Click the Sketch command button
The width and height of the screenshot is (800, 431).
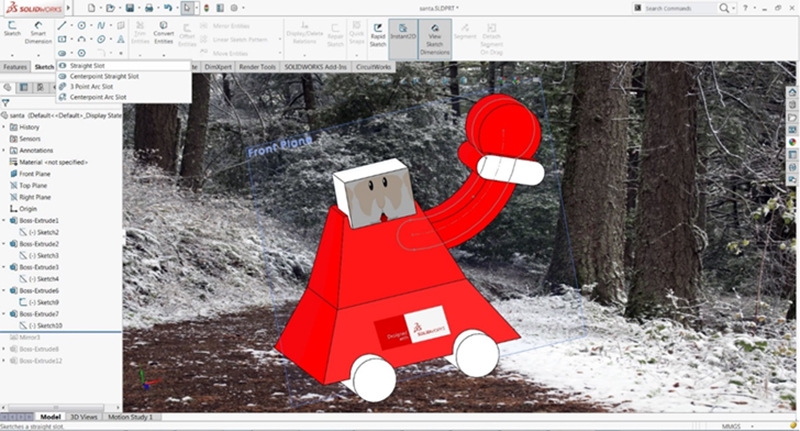(x=12, y=29)
